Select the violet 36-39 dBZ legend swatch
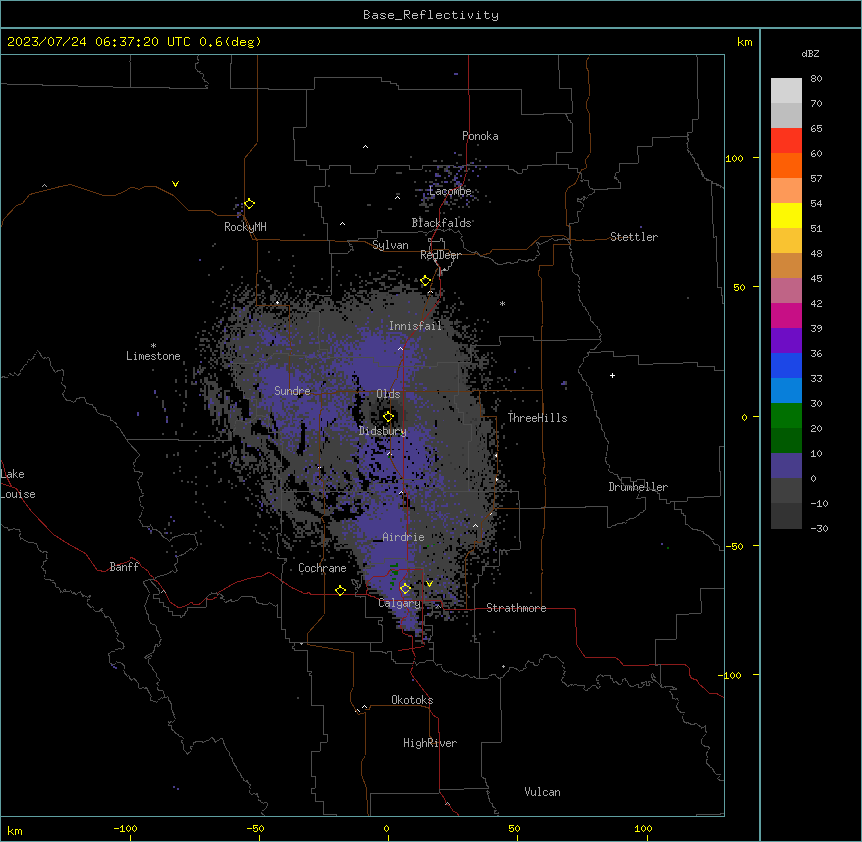 click(786, 341)
